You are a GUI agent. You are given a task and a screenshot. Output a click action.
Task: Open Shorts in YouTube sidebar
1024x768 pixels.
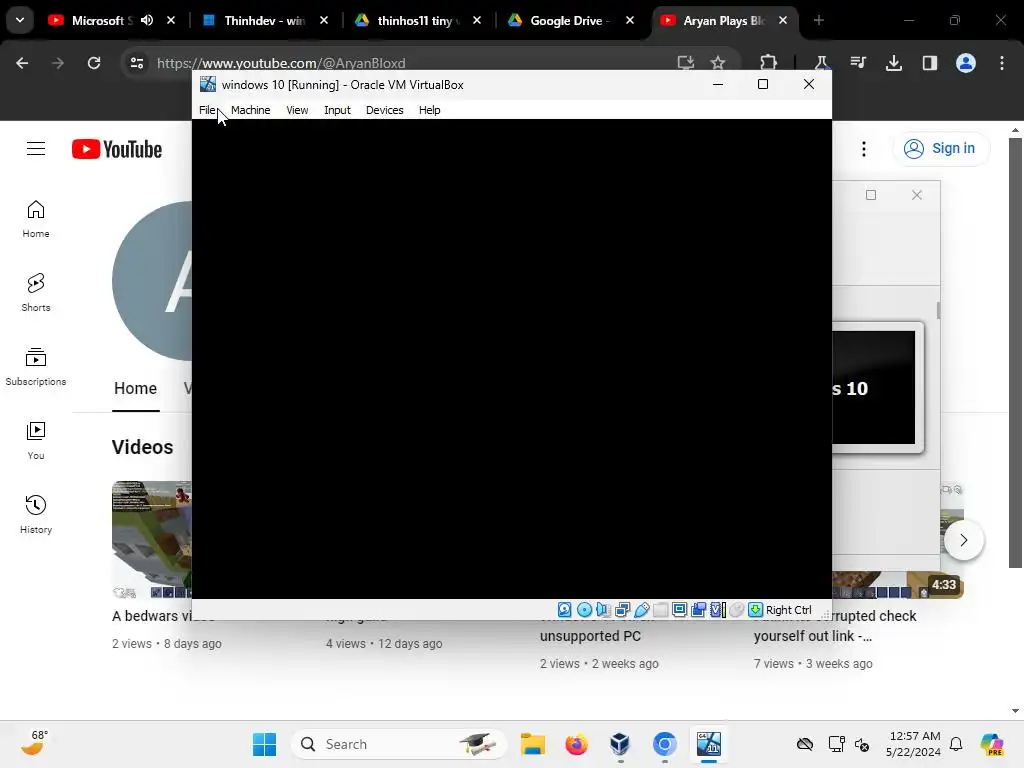[x=36, y=293]
